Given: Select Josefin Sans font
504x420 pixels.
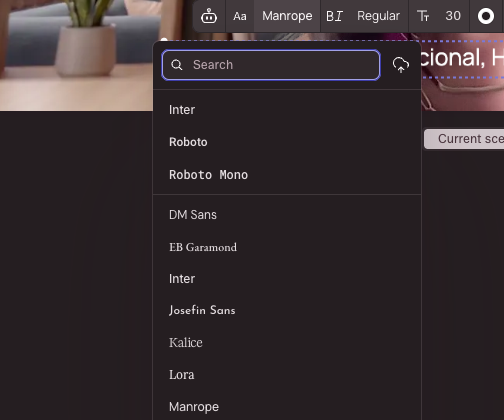Looking at the screenshot, I should (287, 310).
